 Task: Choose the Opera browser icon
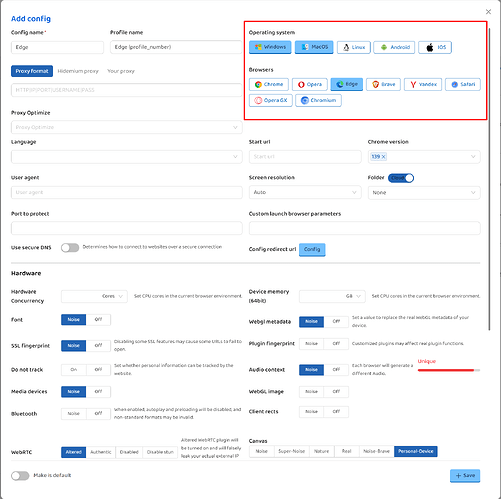click(310, 84)
